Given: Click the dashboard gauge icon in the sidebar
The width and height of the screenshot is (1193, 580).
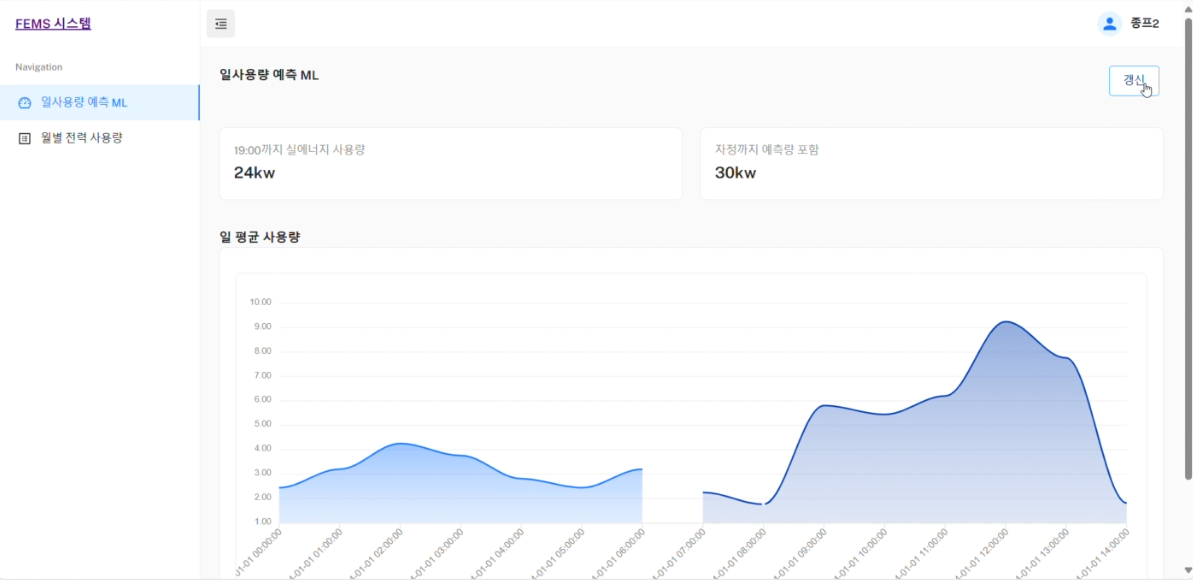Looking at the screenshot, I should (x=25, y=103).
